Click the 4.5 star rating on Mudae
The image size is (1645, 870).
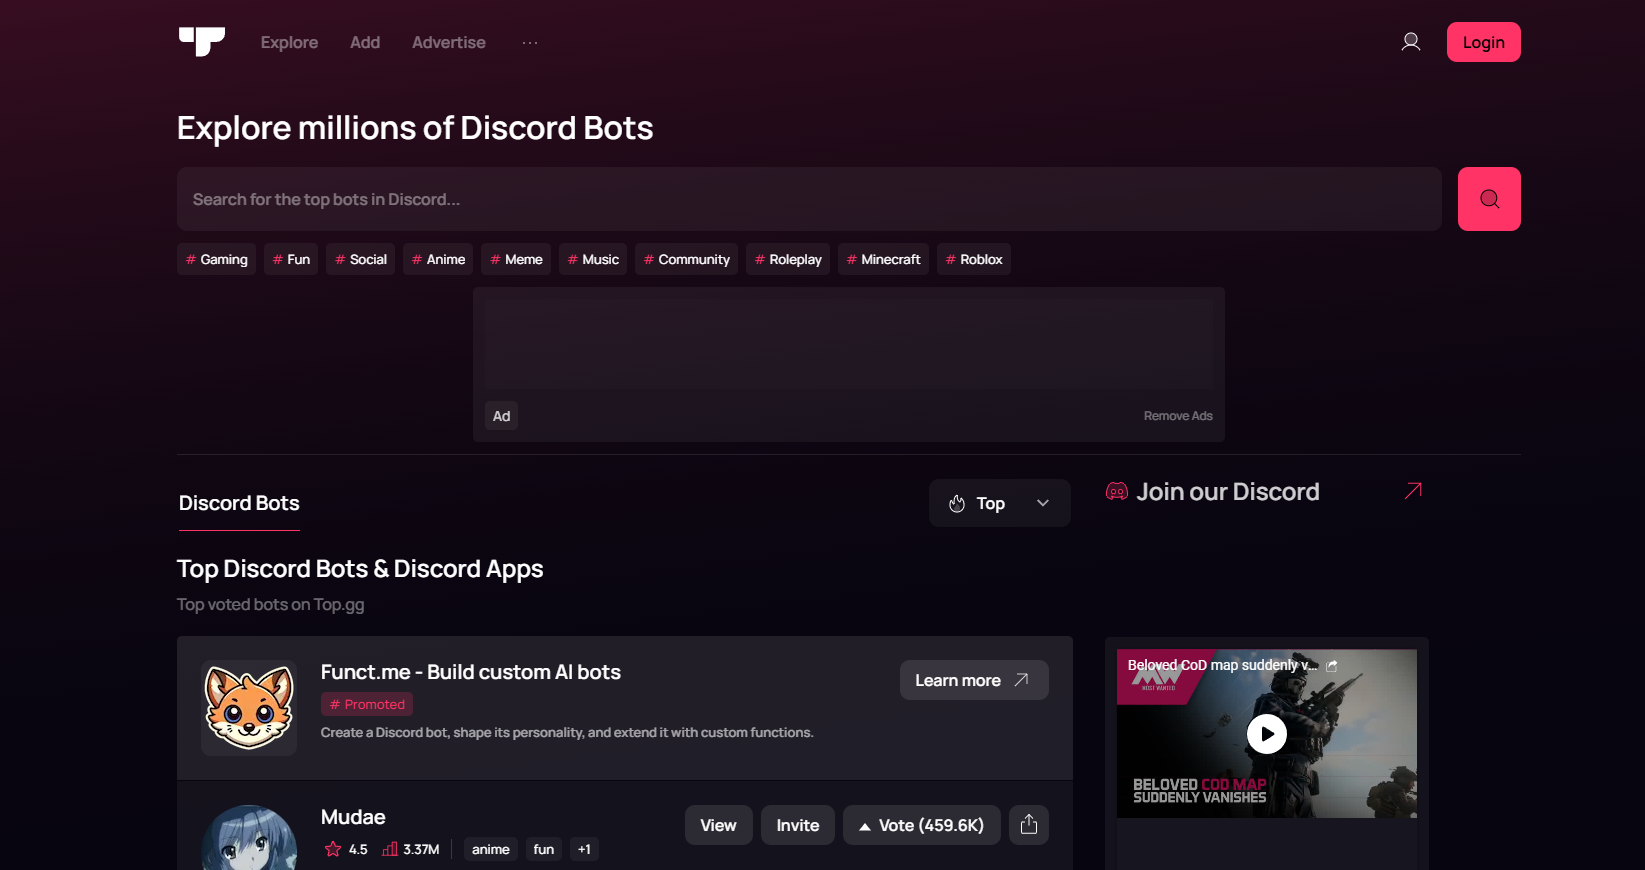click(x=346, y=849)
